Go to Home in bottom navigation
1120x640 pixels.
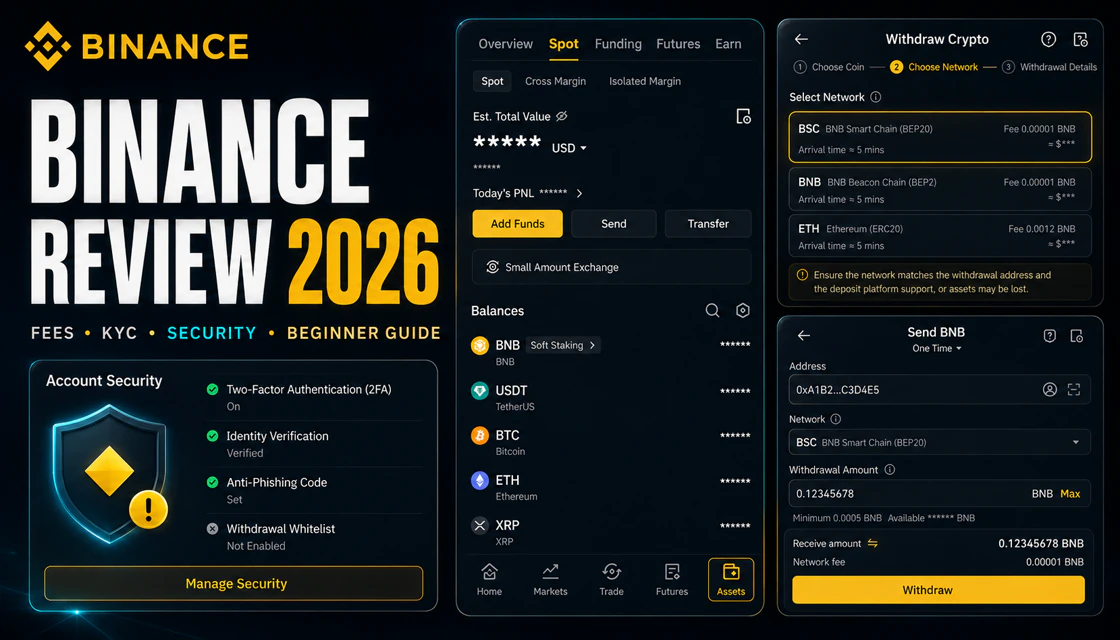(489, 579)
